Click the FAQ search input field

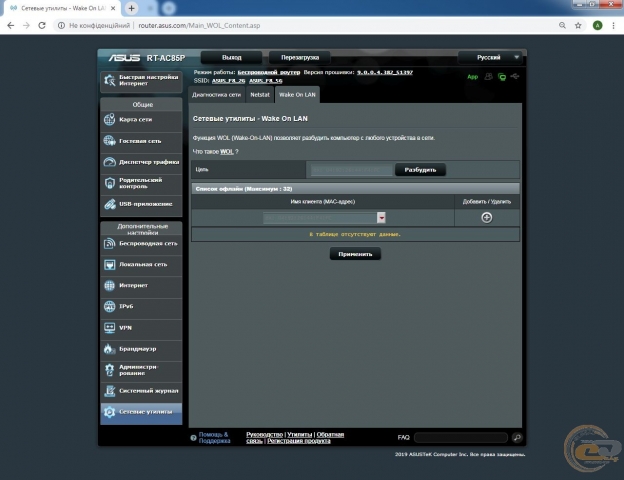tap(461, 438)
